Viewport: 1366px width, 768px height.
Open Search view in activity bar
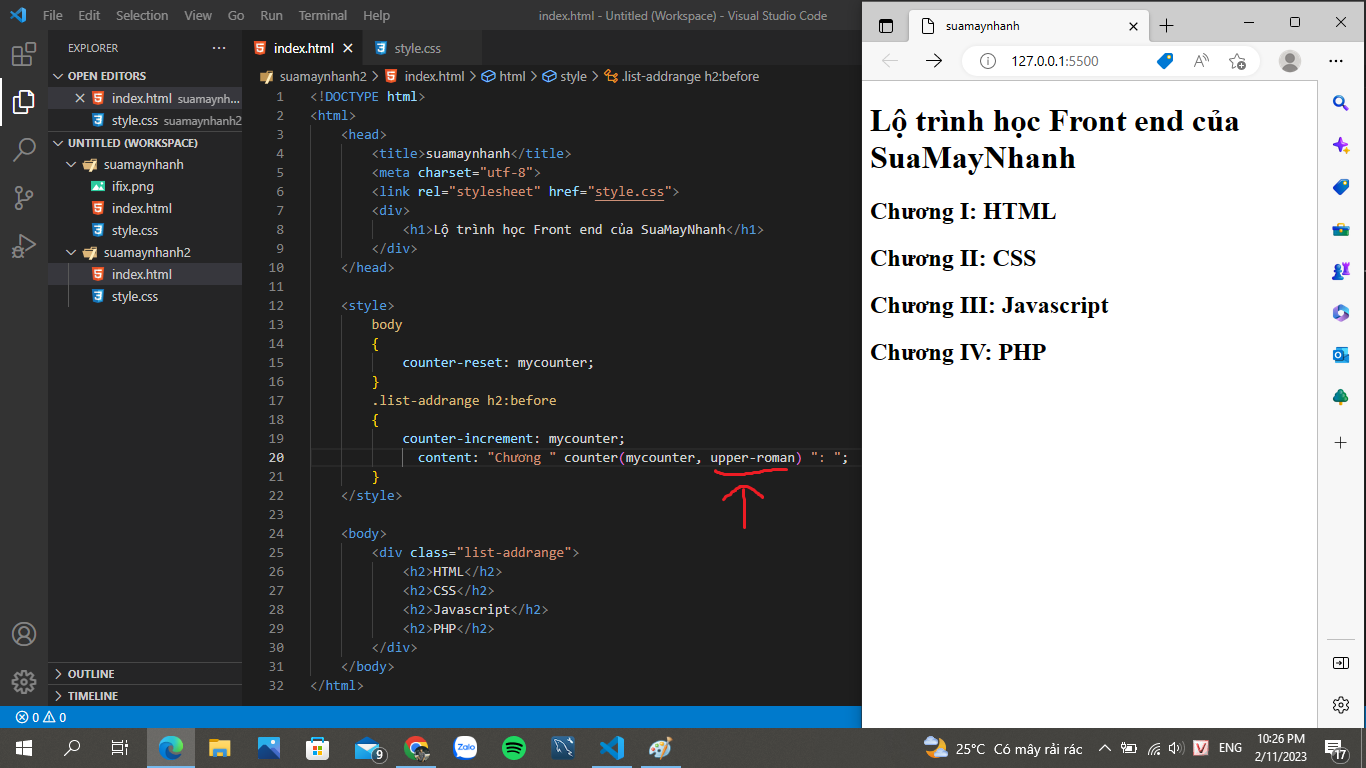(x=24, y=150)
